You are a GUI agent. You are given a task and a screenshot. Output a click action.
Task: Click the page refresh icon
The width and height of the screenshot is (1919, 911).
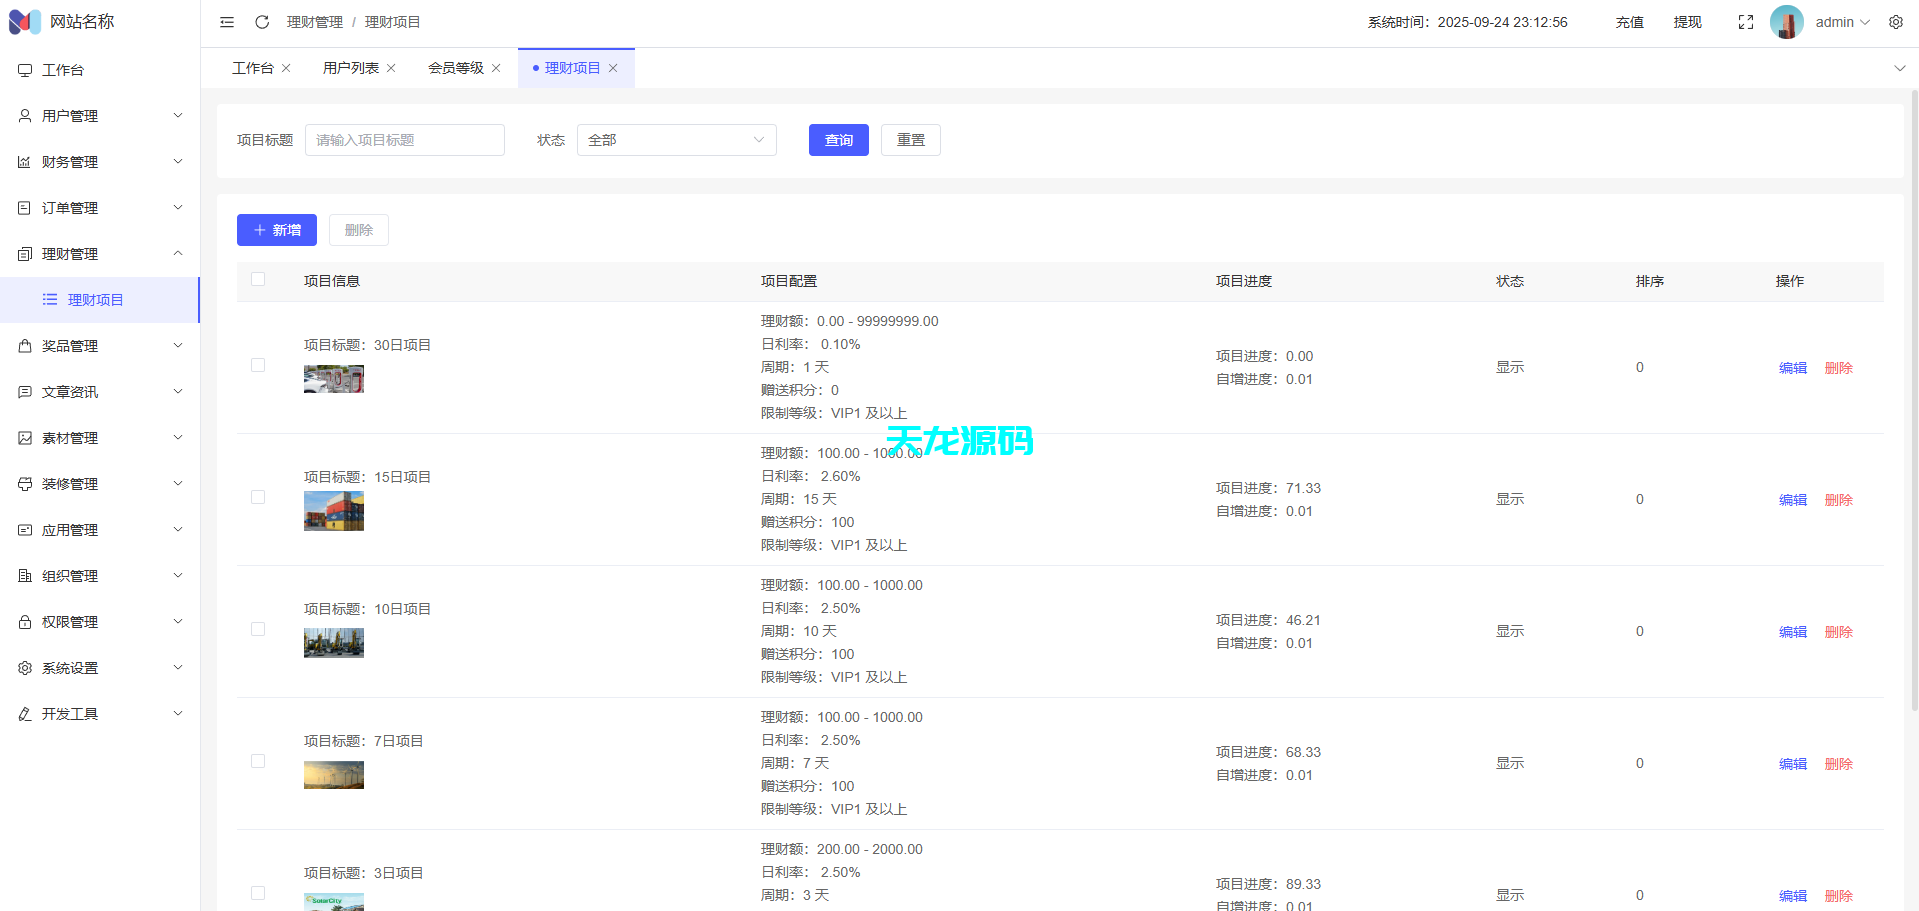(x=261, y=21)
